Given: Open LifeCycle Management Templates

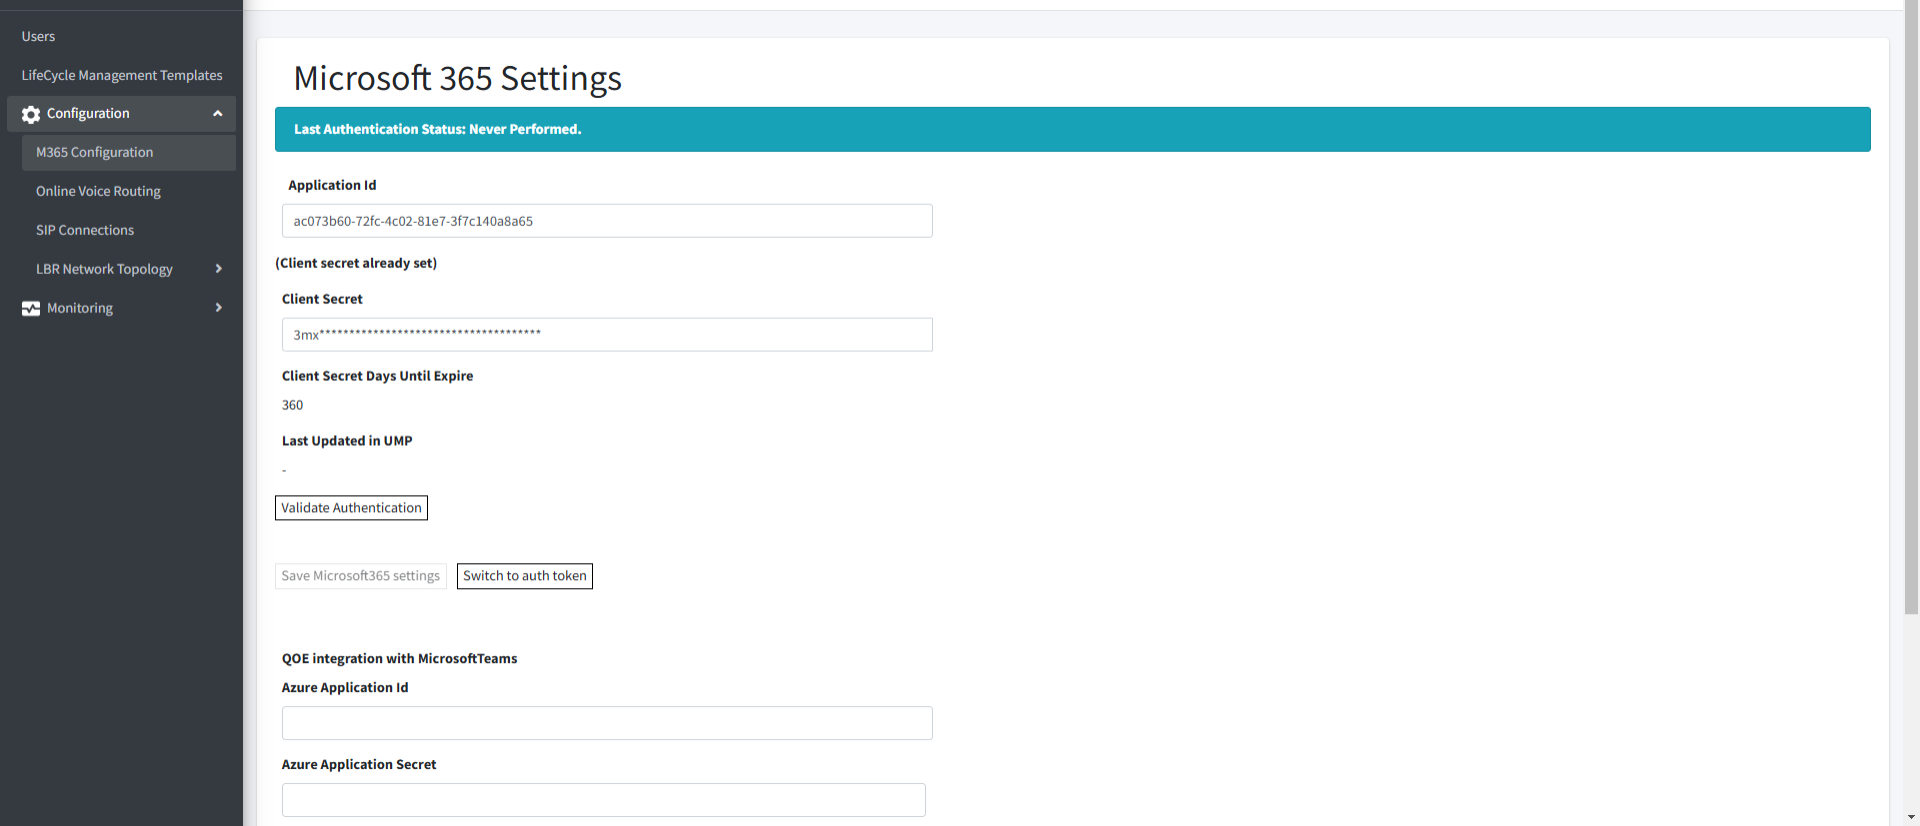Looking at the screenshot, I should [122, 76].
